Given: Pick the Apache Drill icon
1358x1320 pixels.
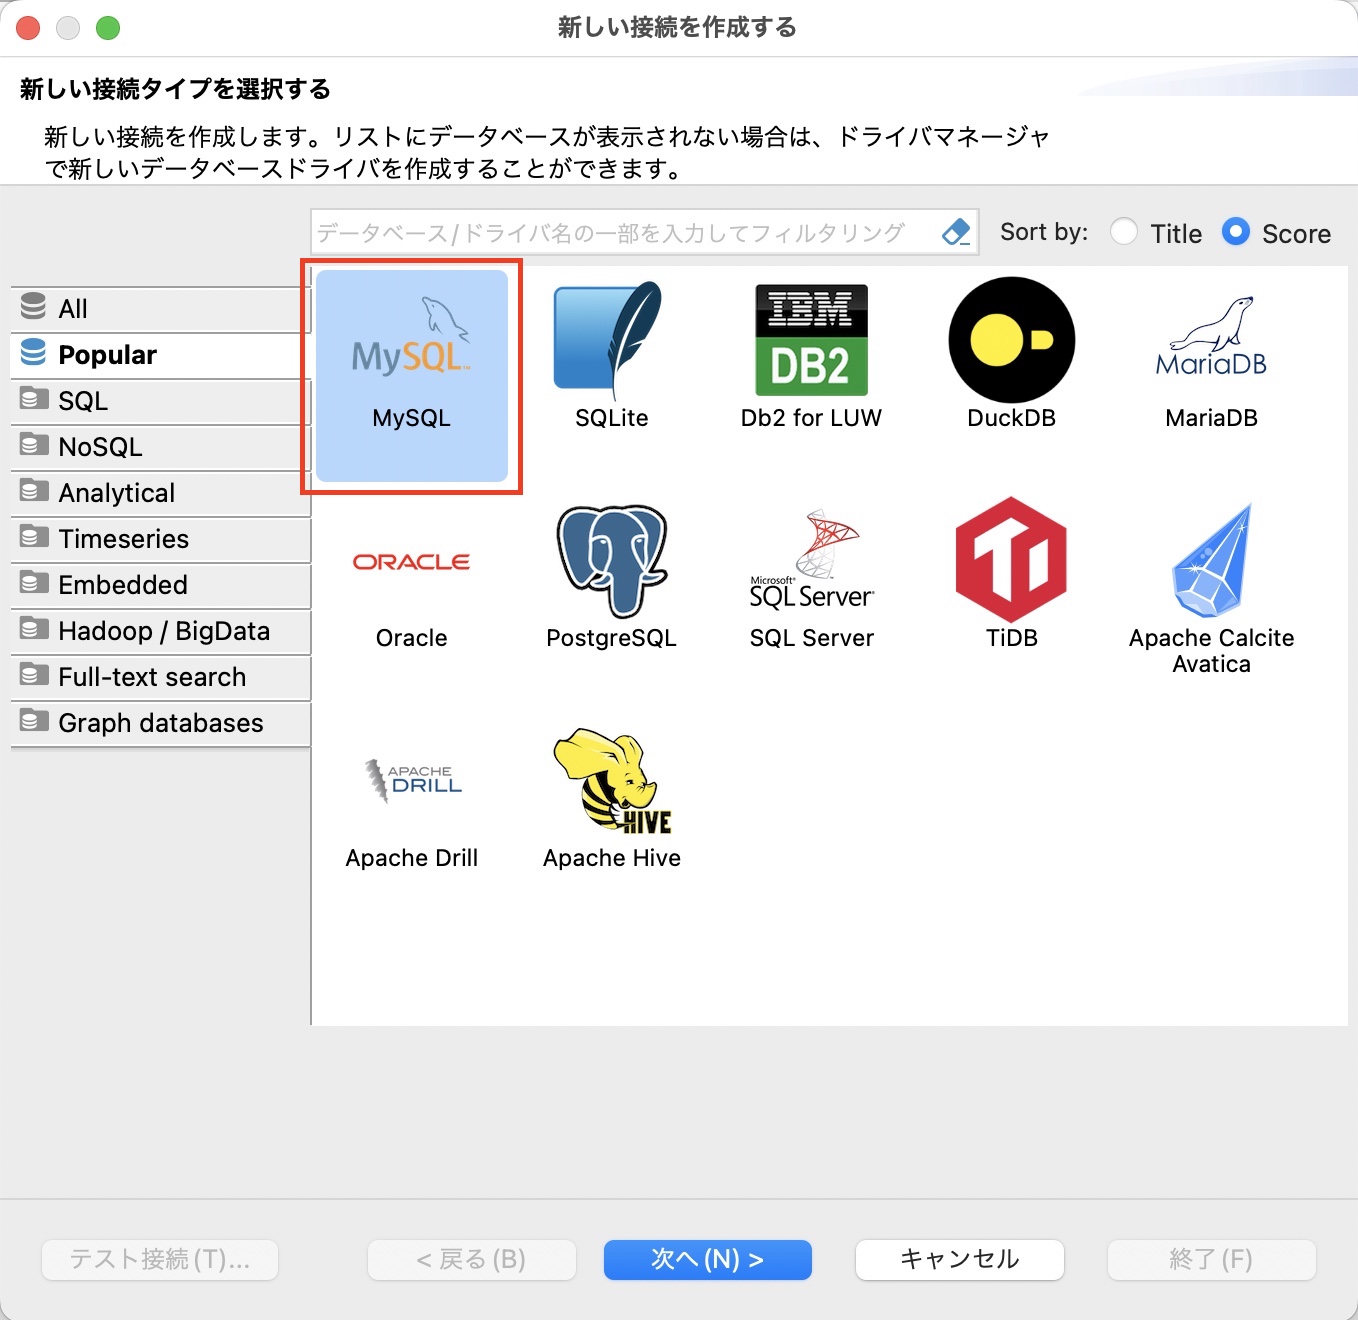Looking at the screenshot, I should click(x=412, y=781).
